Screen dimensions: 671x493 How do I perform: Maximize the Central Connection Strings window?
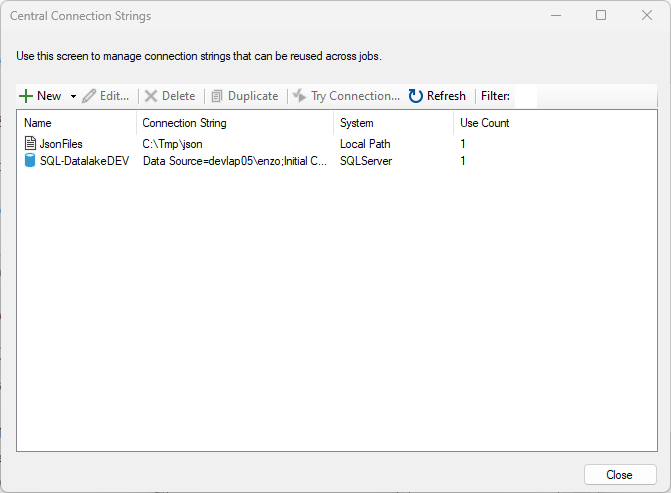(x=601, y=15)
